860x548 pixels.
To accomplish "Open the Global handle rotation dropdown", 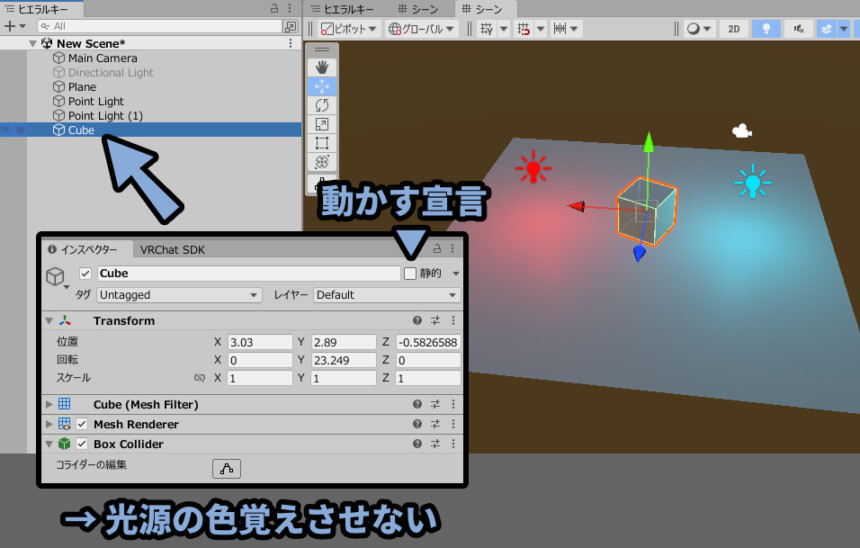I will 421,29.
